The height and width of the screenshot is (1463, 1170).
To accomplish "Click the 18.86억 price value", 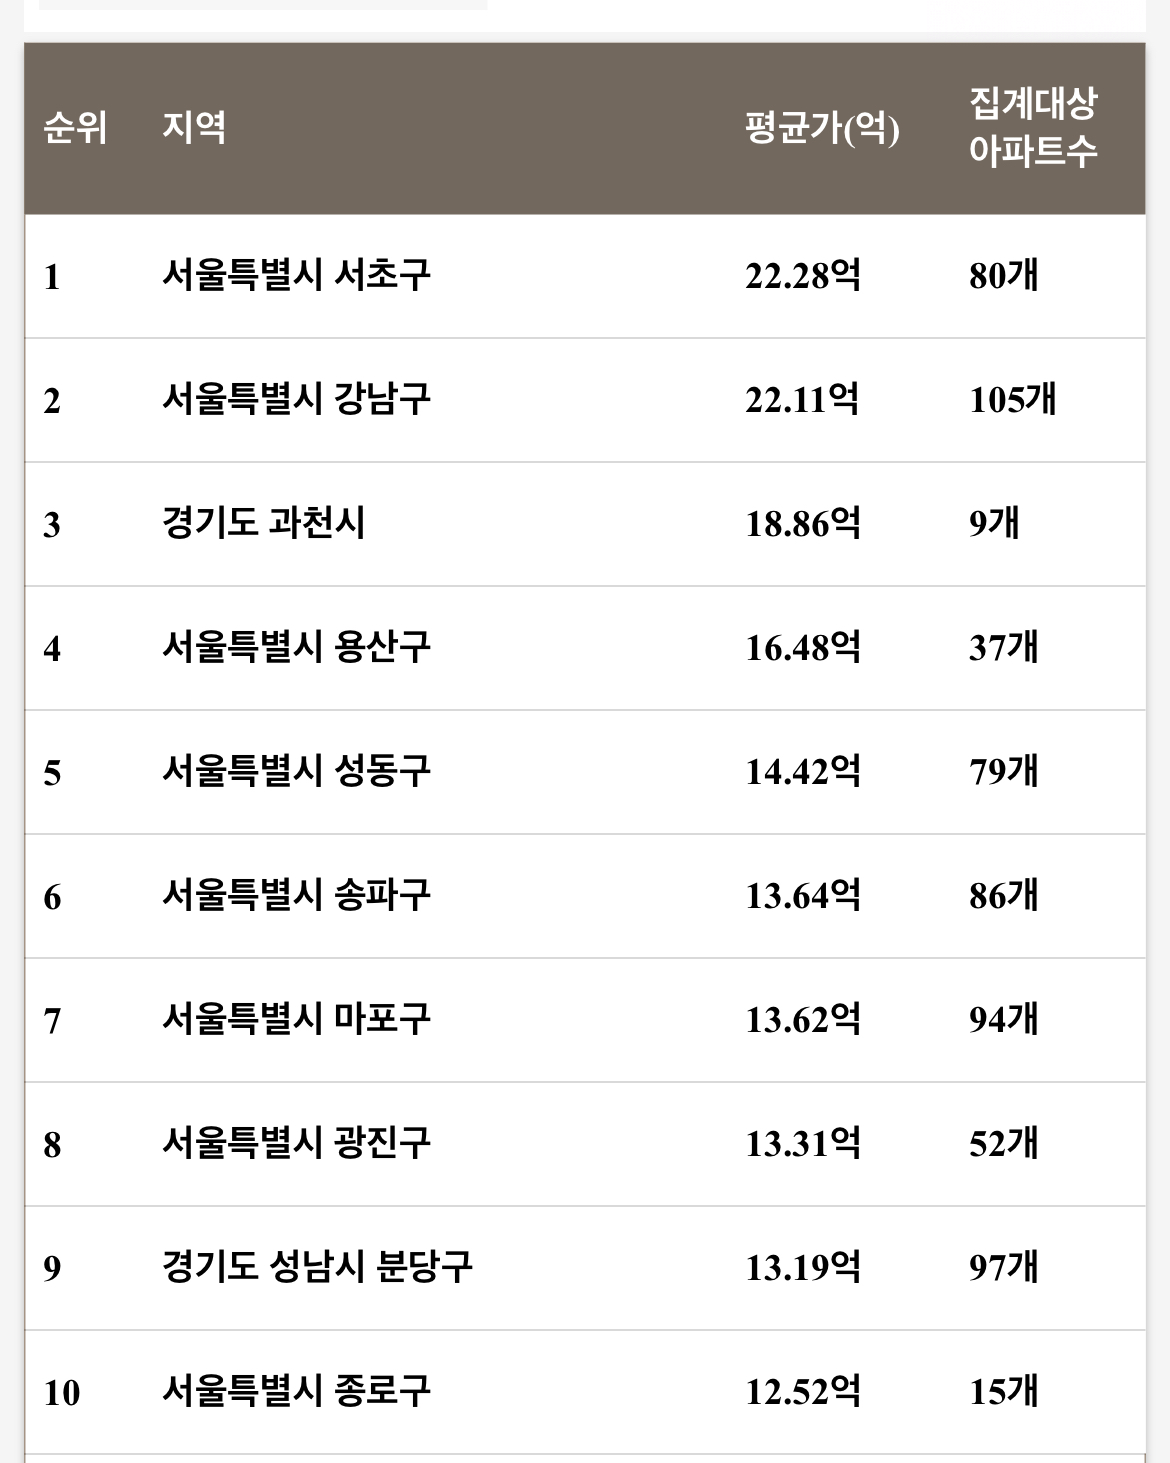I will (x=803, y=523).
